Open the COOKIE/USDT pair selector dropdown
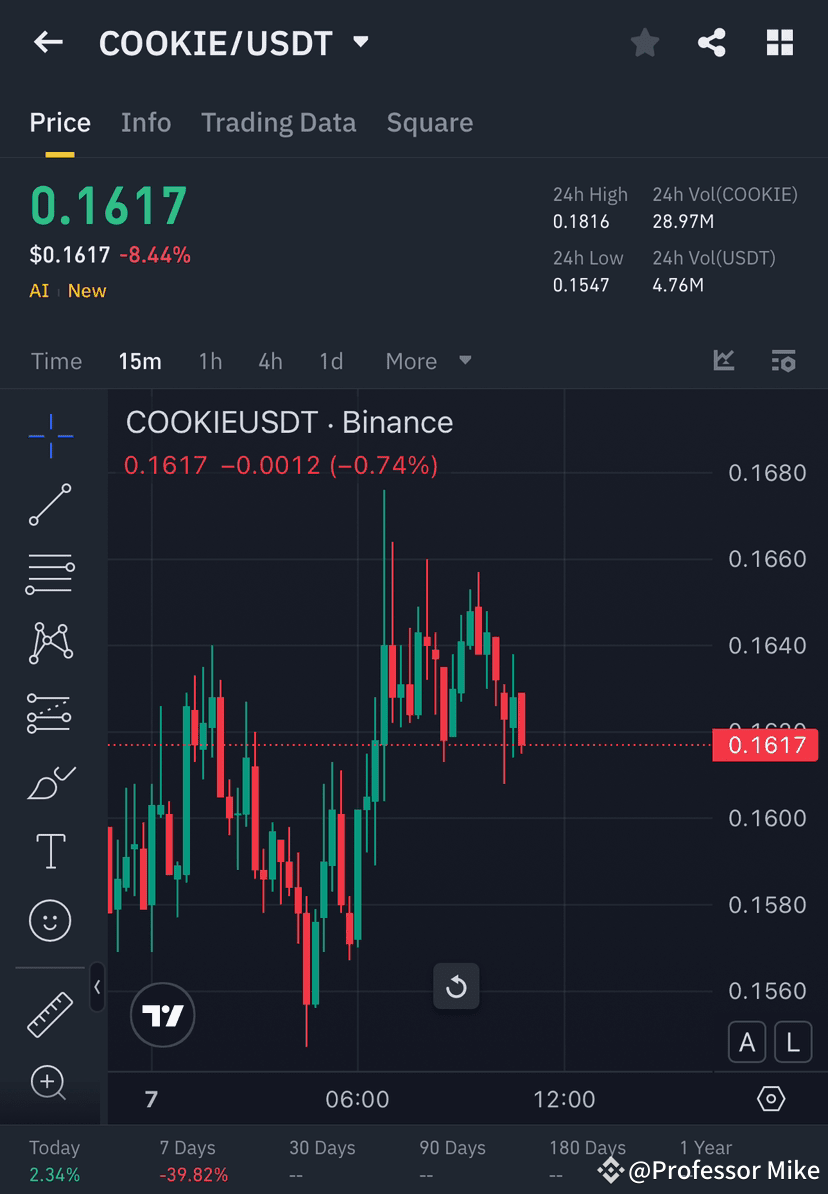The height and width of the screenshot is (1194, 828). pyautogui.click(x=359, y=42)
